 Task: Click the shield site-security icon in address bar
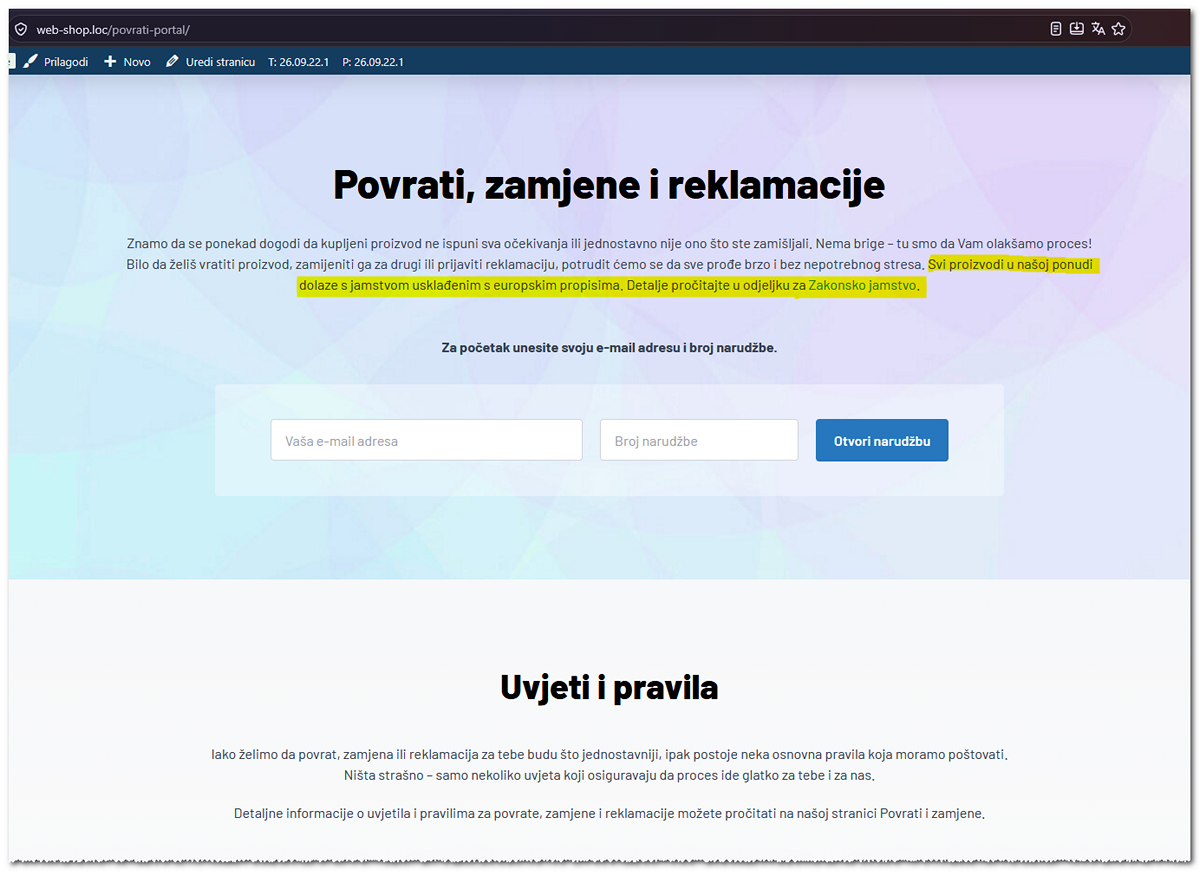[x=20, y=29]
